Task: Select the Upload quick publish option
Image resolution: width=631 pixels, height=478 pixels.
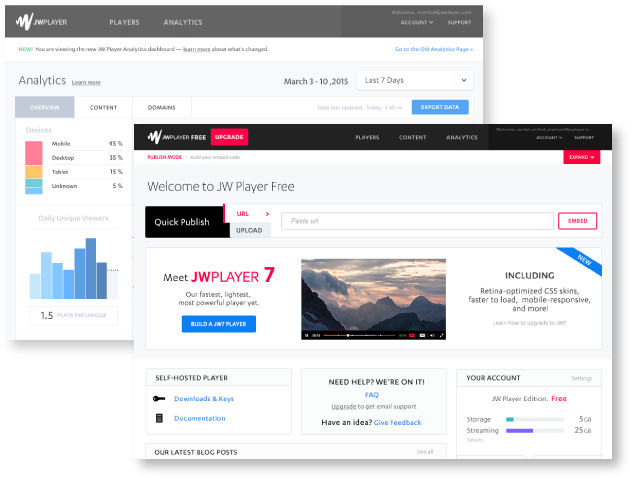Action: coord(250,230)
